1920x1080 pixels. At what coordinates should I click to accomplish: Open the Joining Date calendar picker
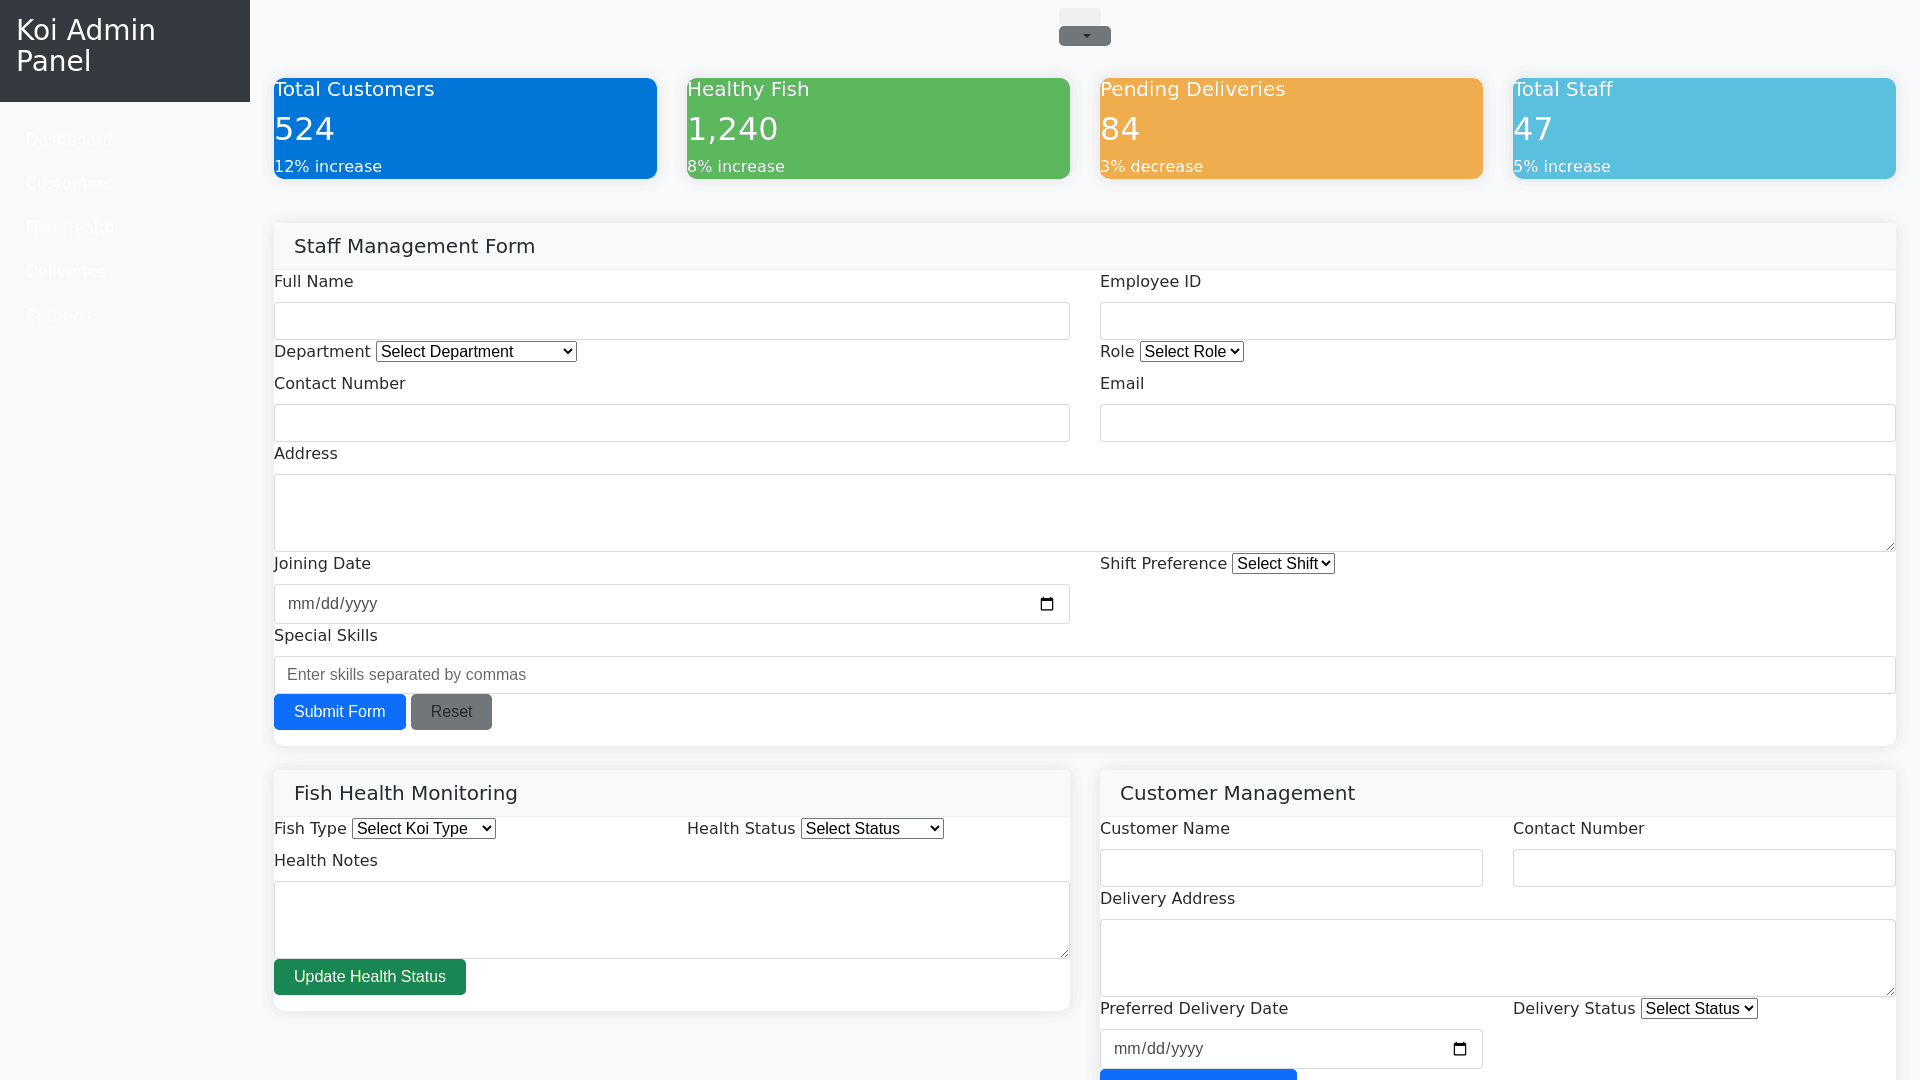tap(1047, 604)
